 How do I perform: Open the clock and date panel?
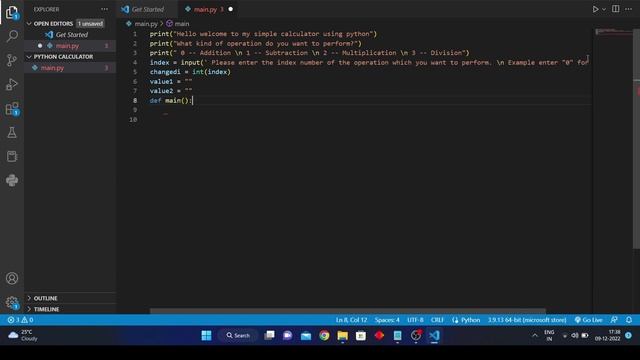click(608, 336)
